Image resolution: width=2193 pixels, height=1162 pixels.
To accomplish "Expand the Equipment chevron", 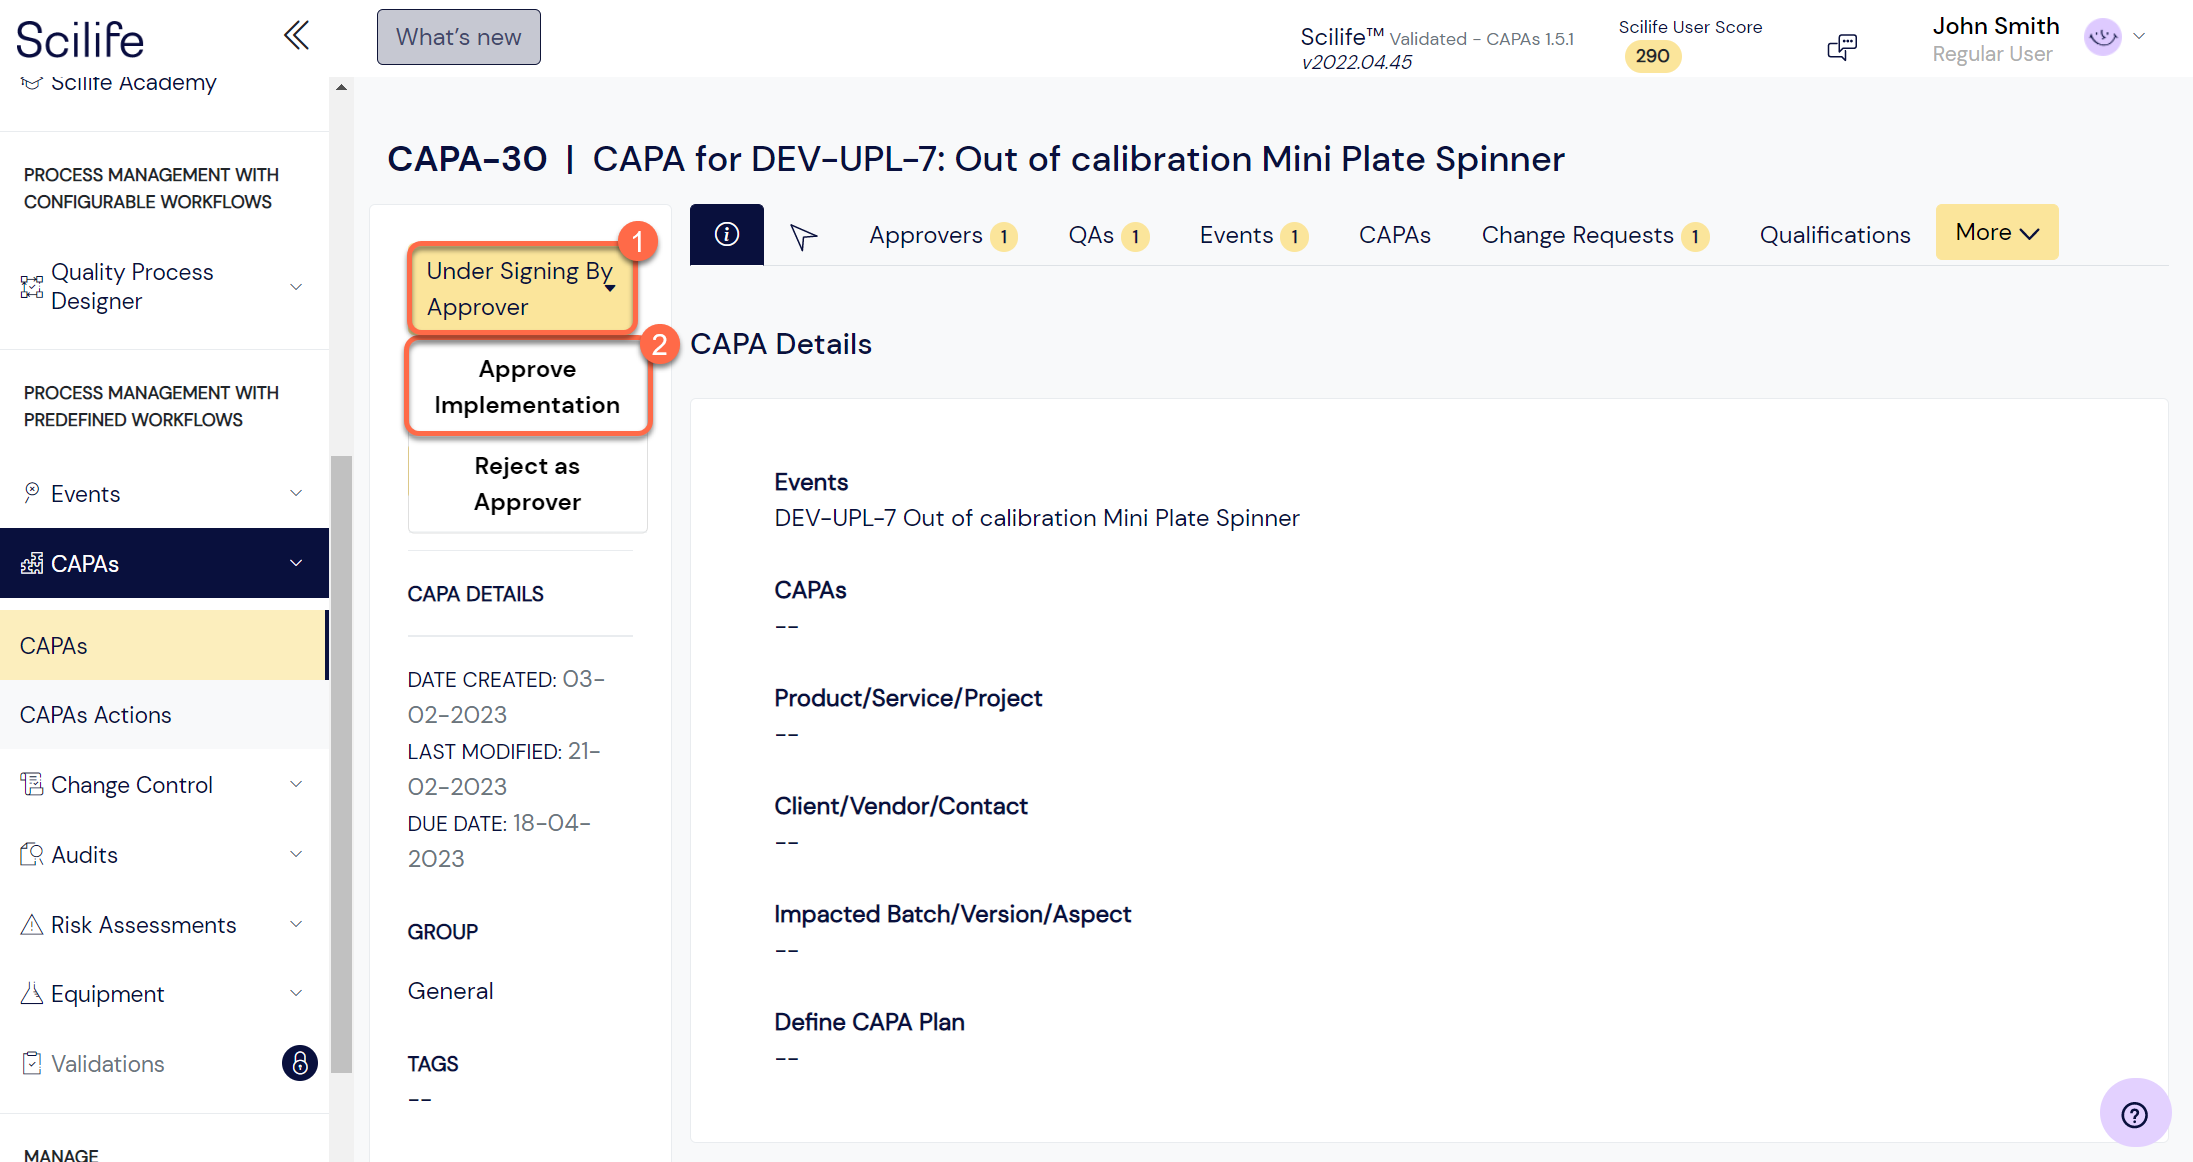I will pyautogui.click(x=296, y=993).
